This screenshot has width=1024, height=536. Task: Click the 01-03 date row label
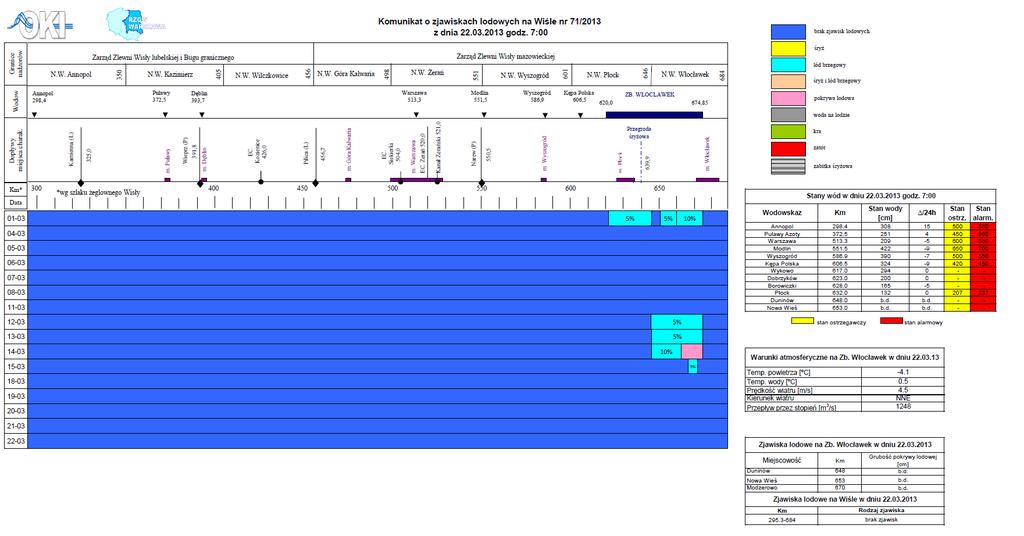[16, 219]
